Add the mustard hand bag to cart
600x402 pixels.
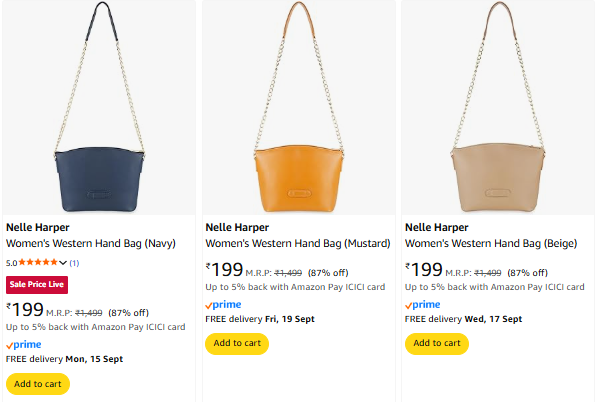point(236,343)
